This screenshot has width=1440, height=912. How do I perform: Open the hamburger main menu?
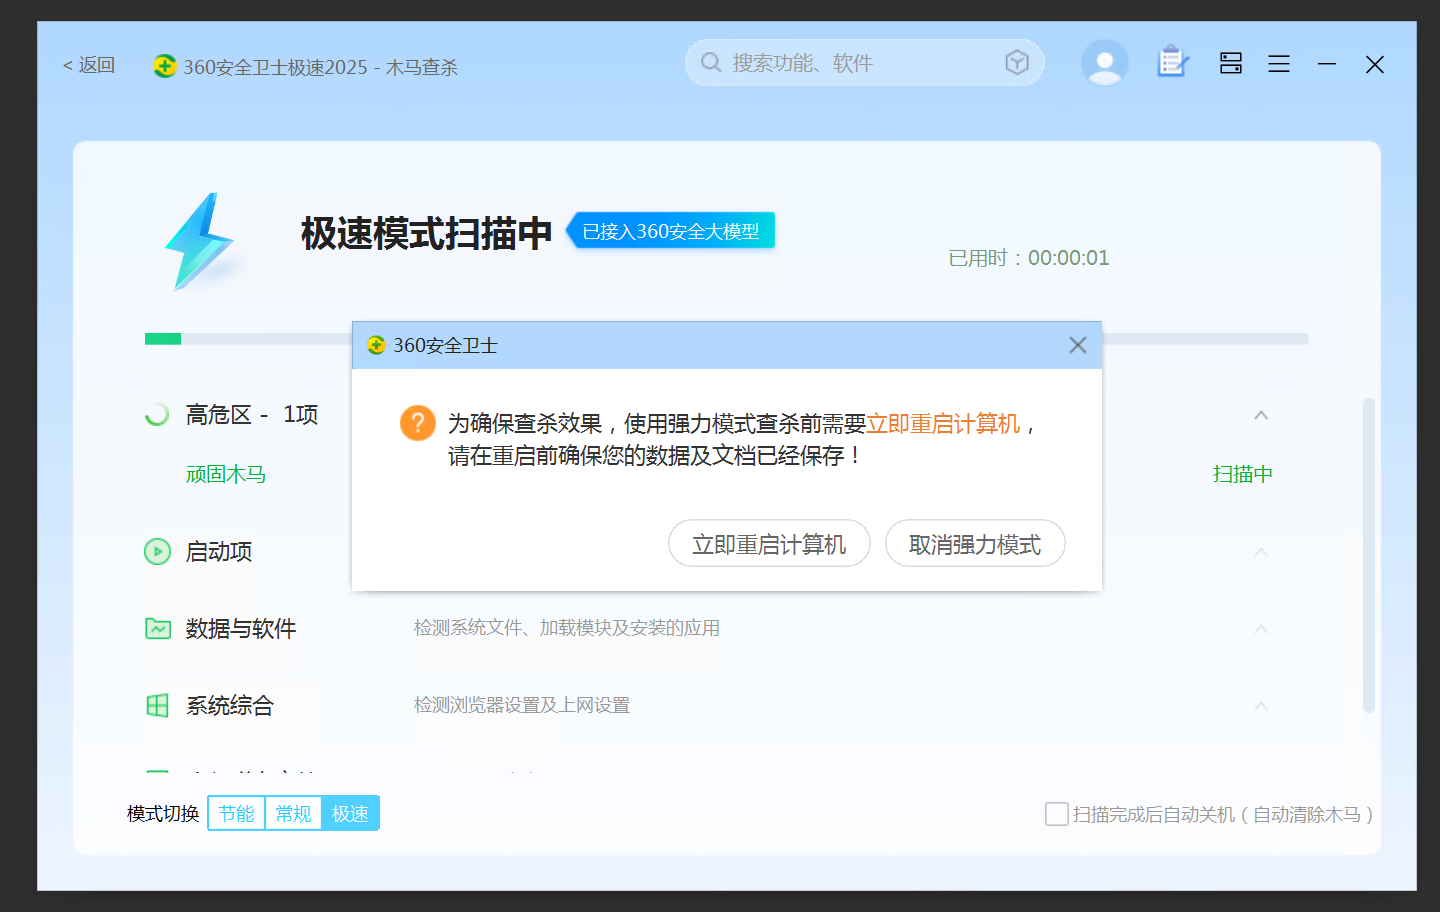[1278, 64]
